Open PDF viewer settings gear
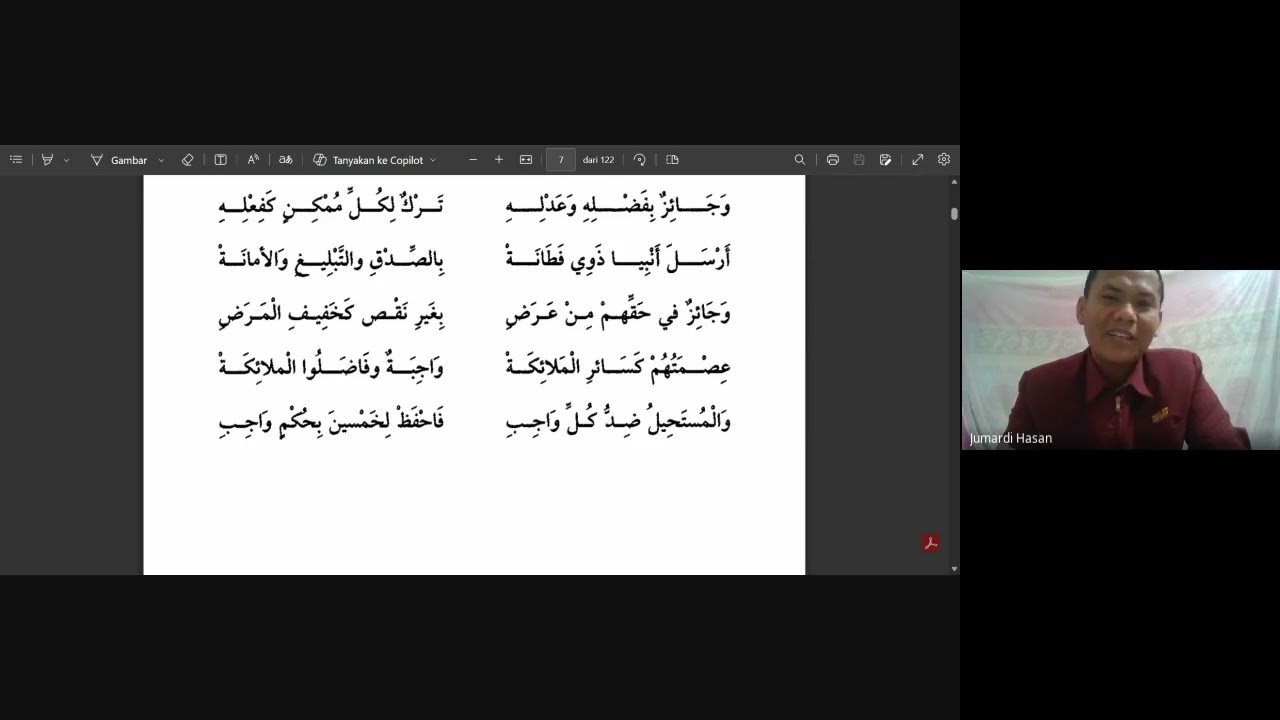This screenshot has height=720, width=1280. (944, 160)
